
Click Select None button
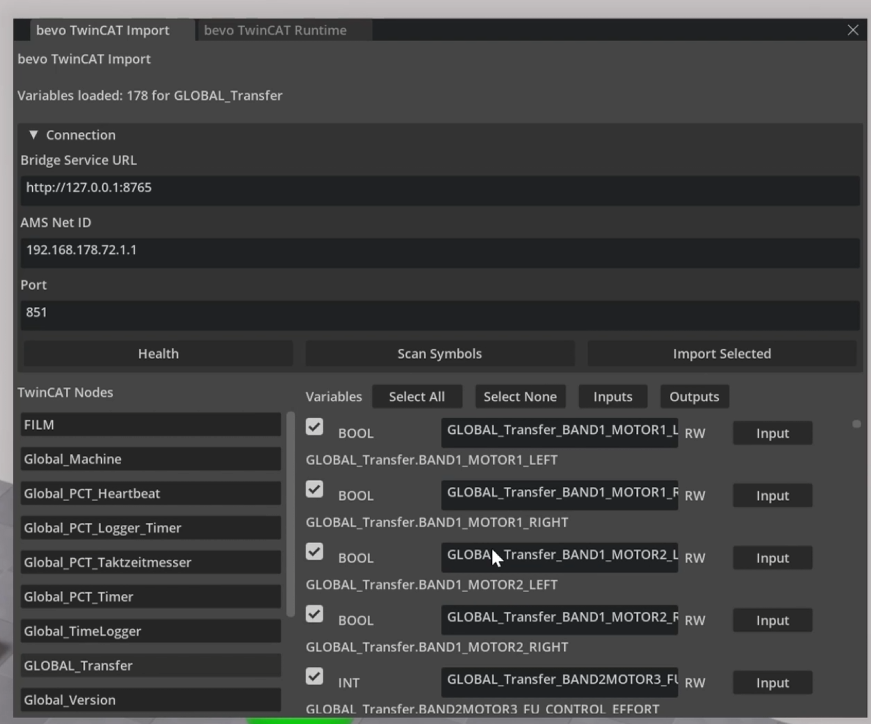520,397
